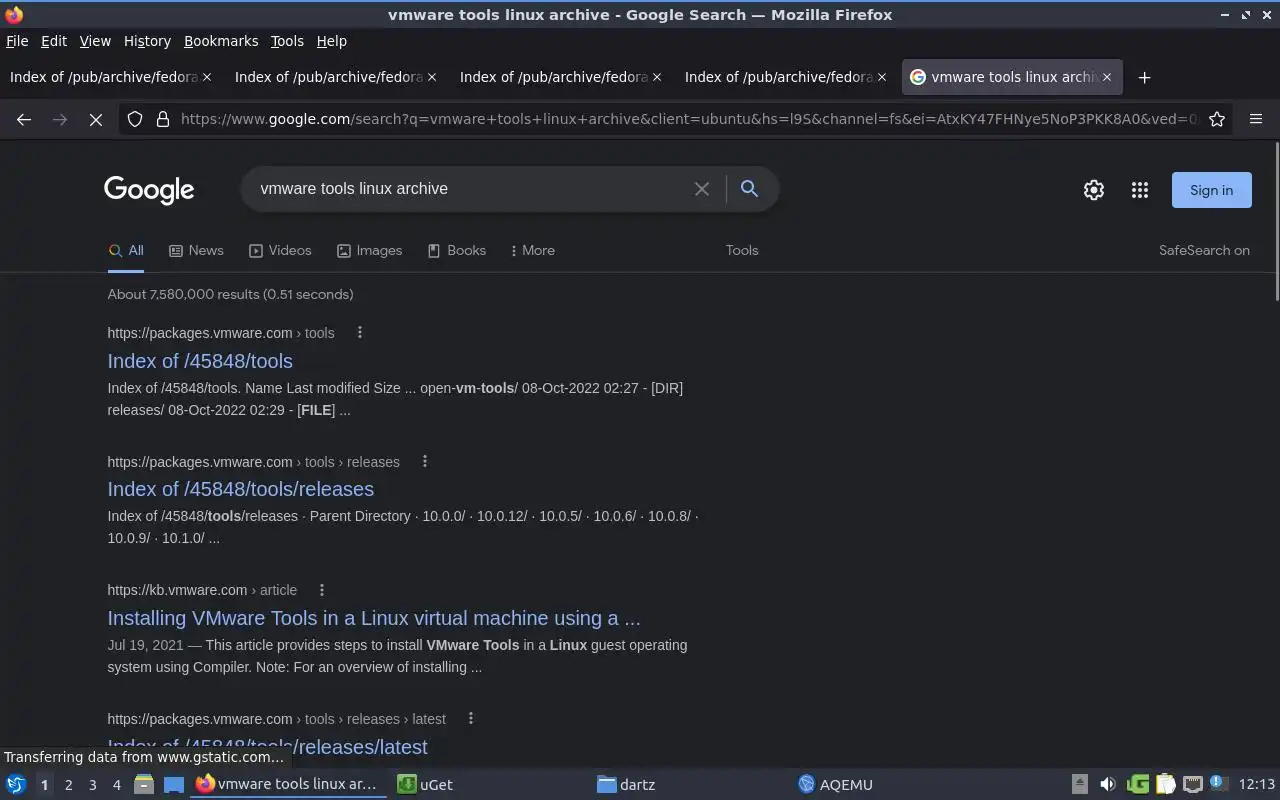Click the page vertical scrollbar
Viewport: 1280px width, 800px height.
[1276, 222]
